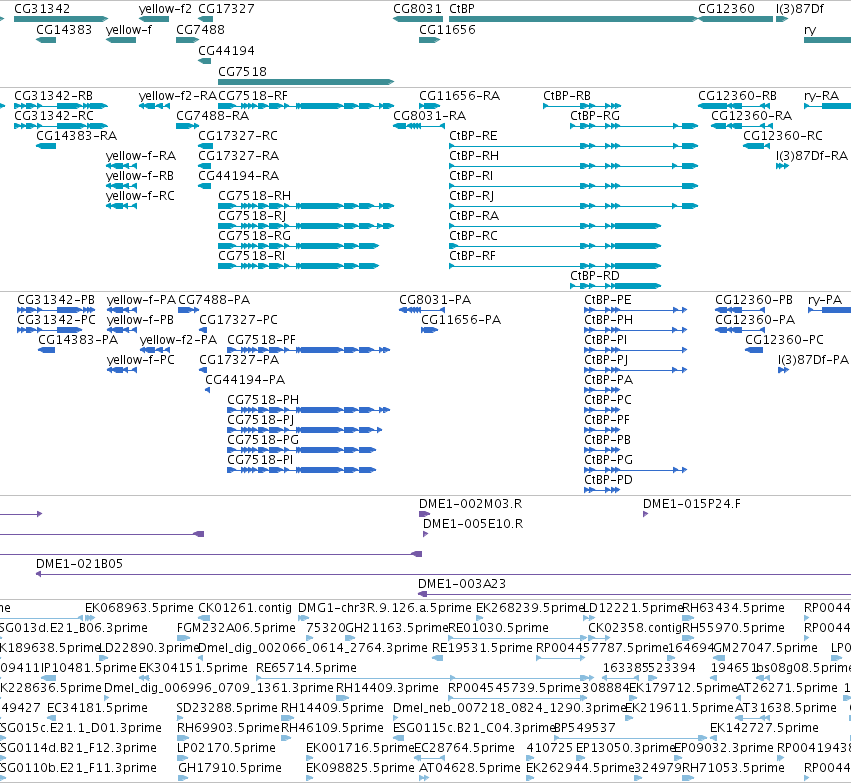Click the DME1-002M03.R BAC end

pos(424,514)
